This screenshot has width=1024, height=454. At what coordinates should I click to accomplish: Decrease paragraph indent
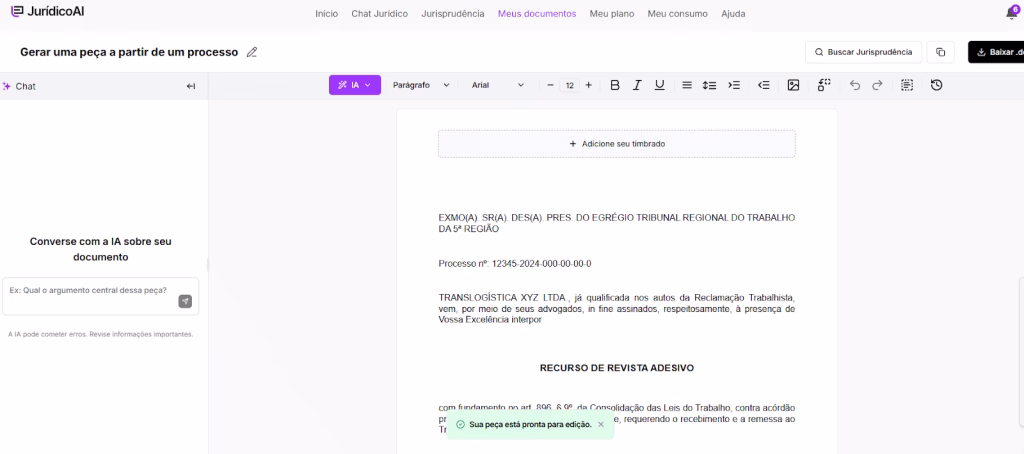[x=763, y=85]
